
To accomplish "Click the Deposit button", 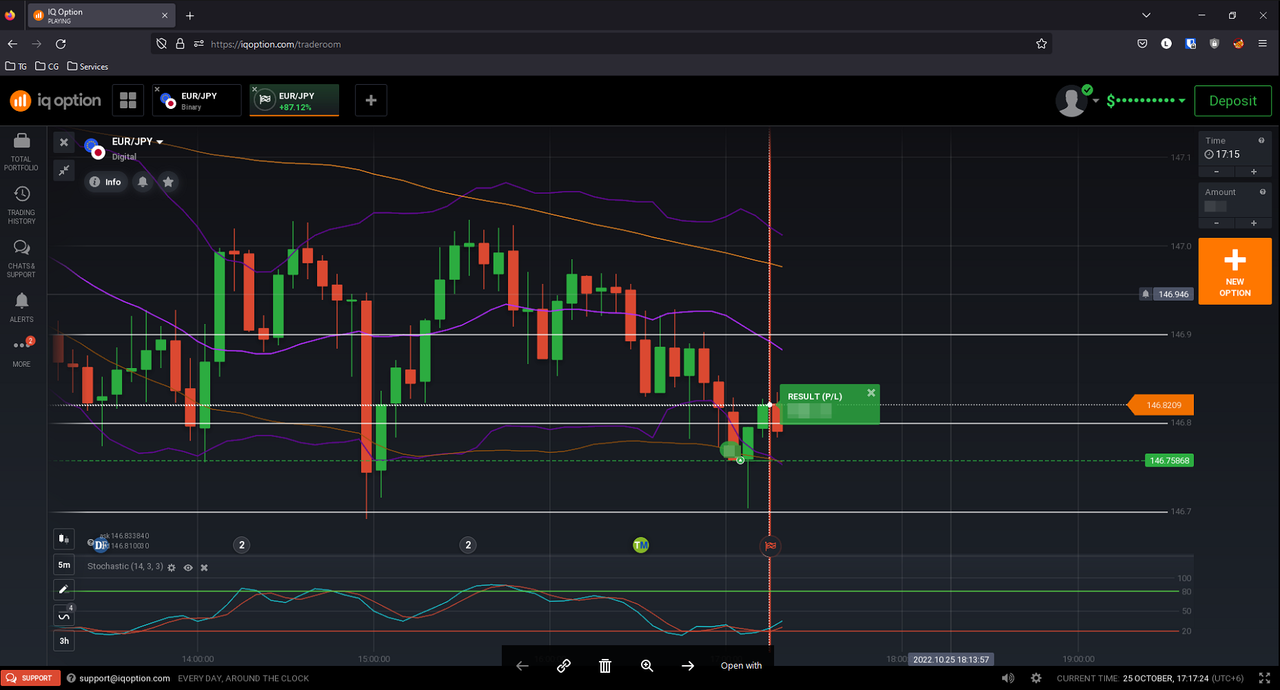I will 1232,101.
